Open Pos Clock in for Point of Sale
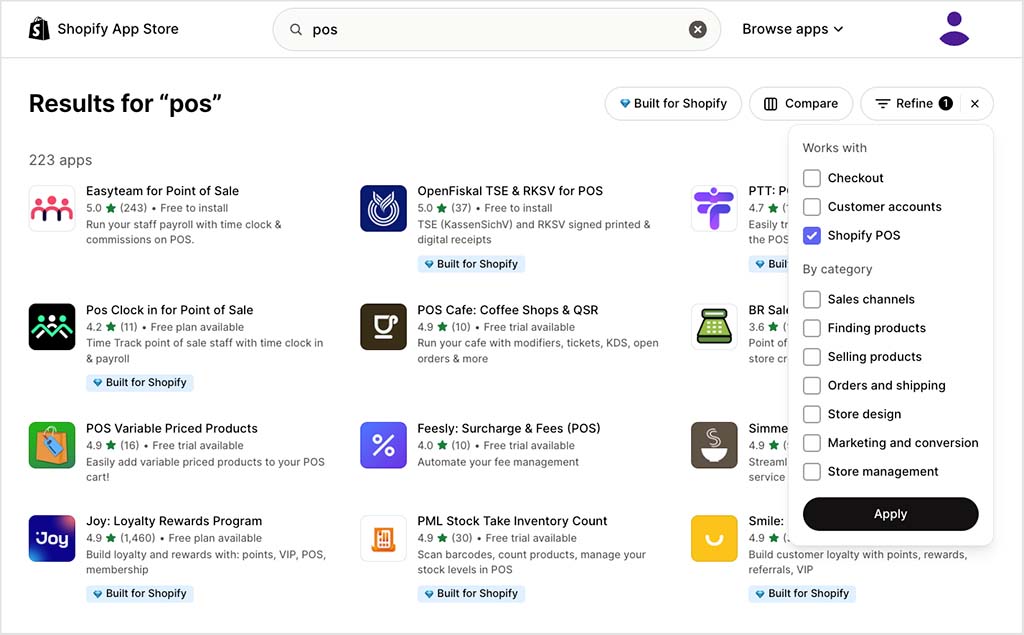Screen dimensions: 1024x635 170,310
